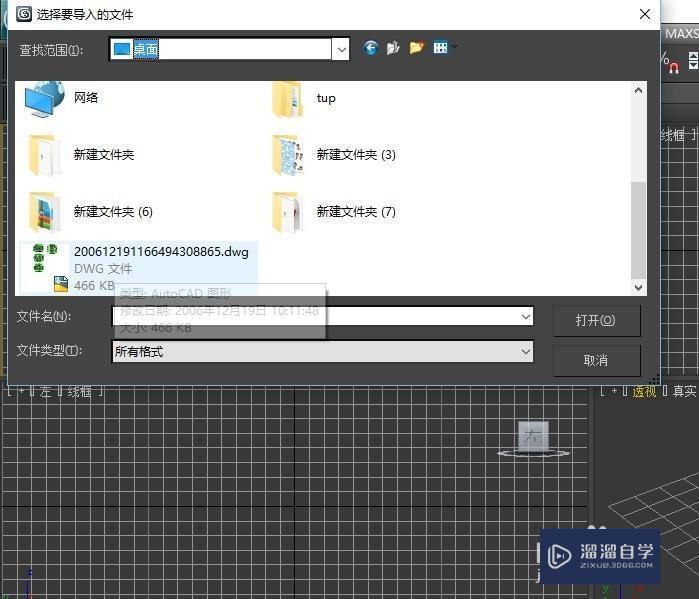The image size is (699, 599).
Task: Expand the 文件名 filename dropdown
Action: [526, 317]
